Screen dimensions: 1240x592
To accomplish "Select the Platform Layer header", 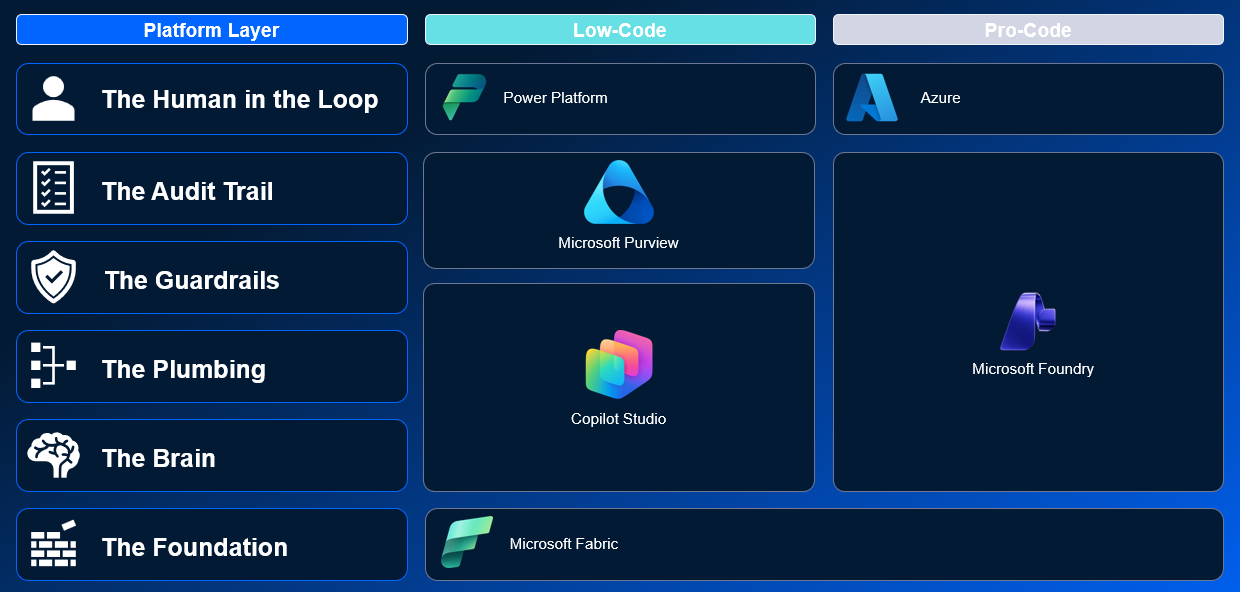I will [x=212, y=30].
